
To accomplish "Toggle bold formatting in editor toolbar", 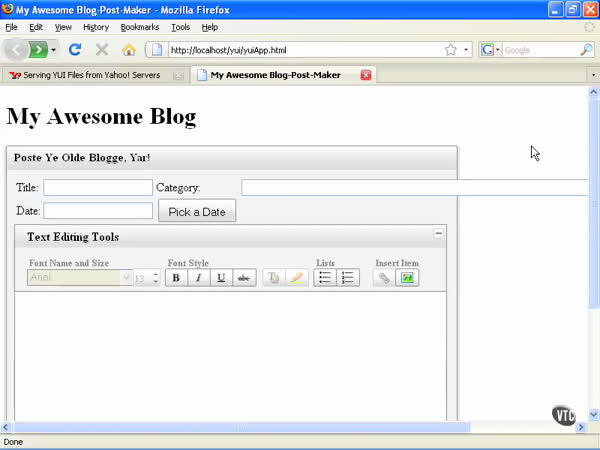I will (176, 278).
